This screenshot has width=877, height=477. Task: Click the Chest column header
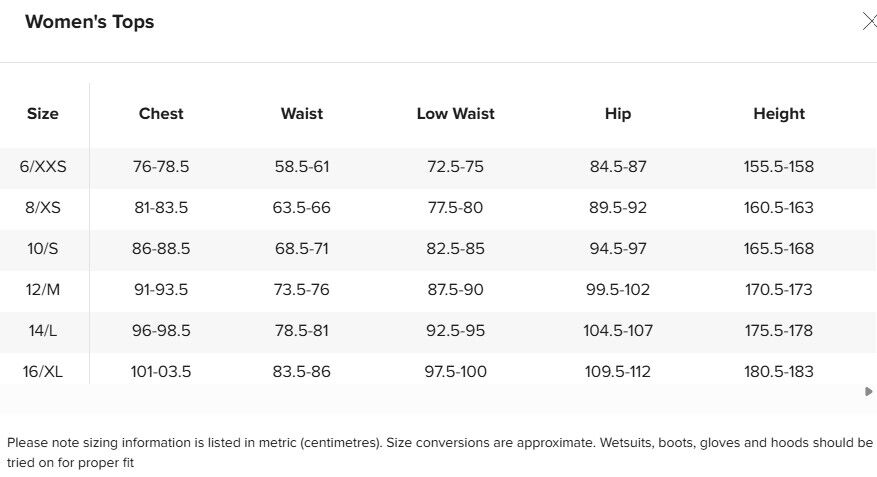161,114
